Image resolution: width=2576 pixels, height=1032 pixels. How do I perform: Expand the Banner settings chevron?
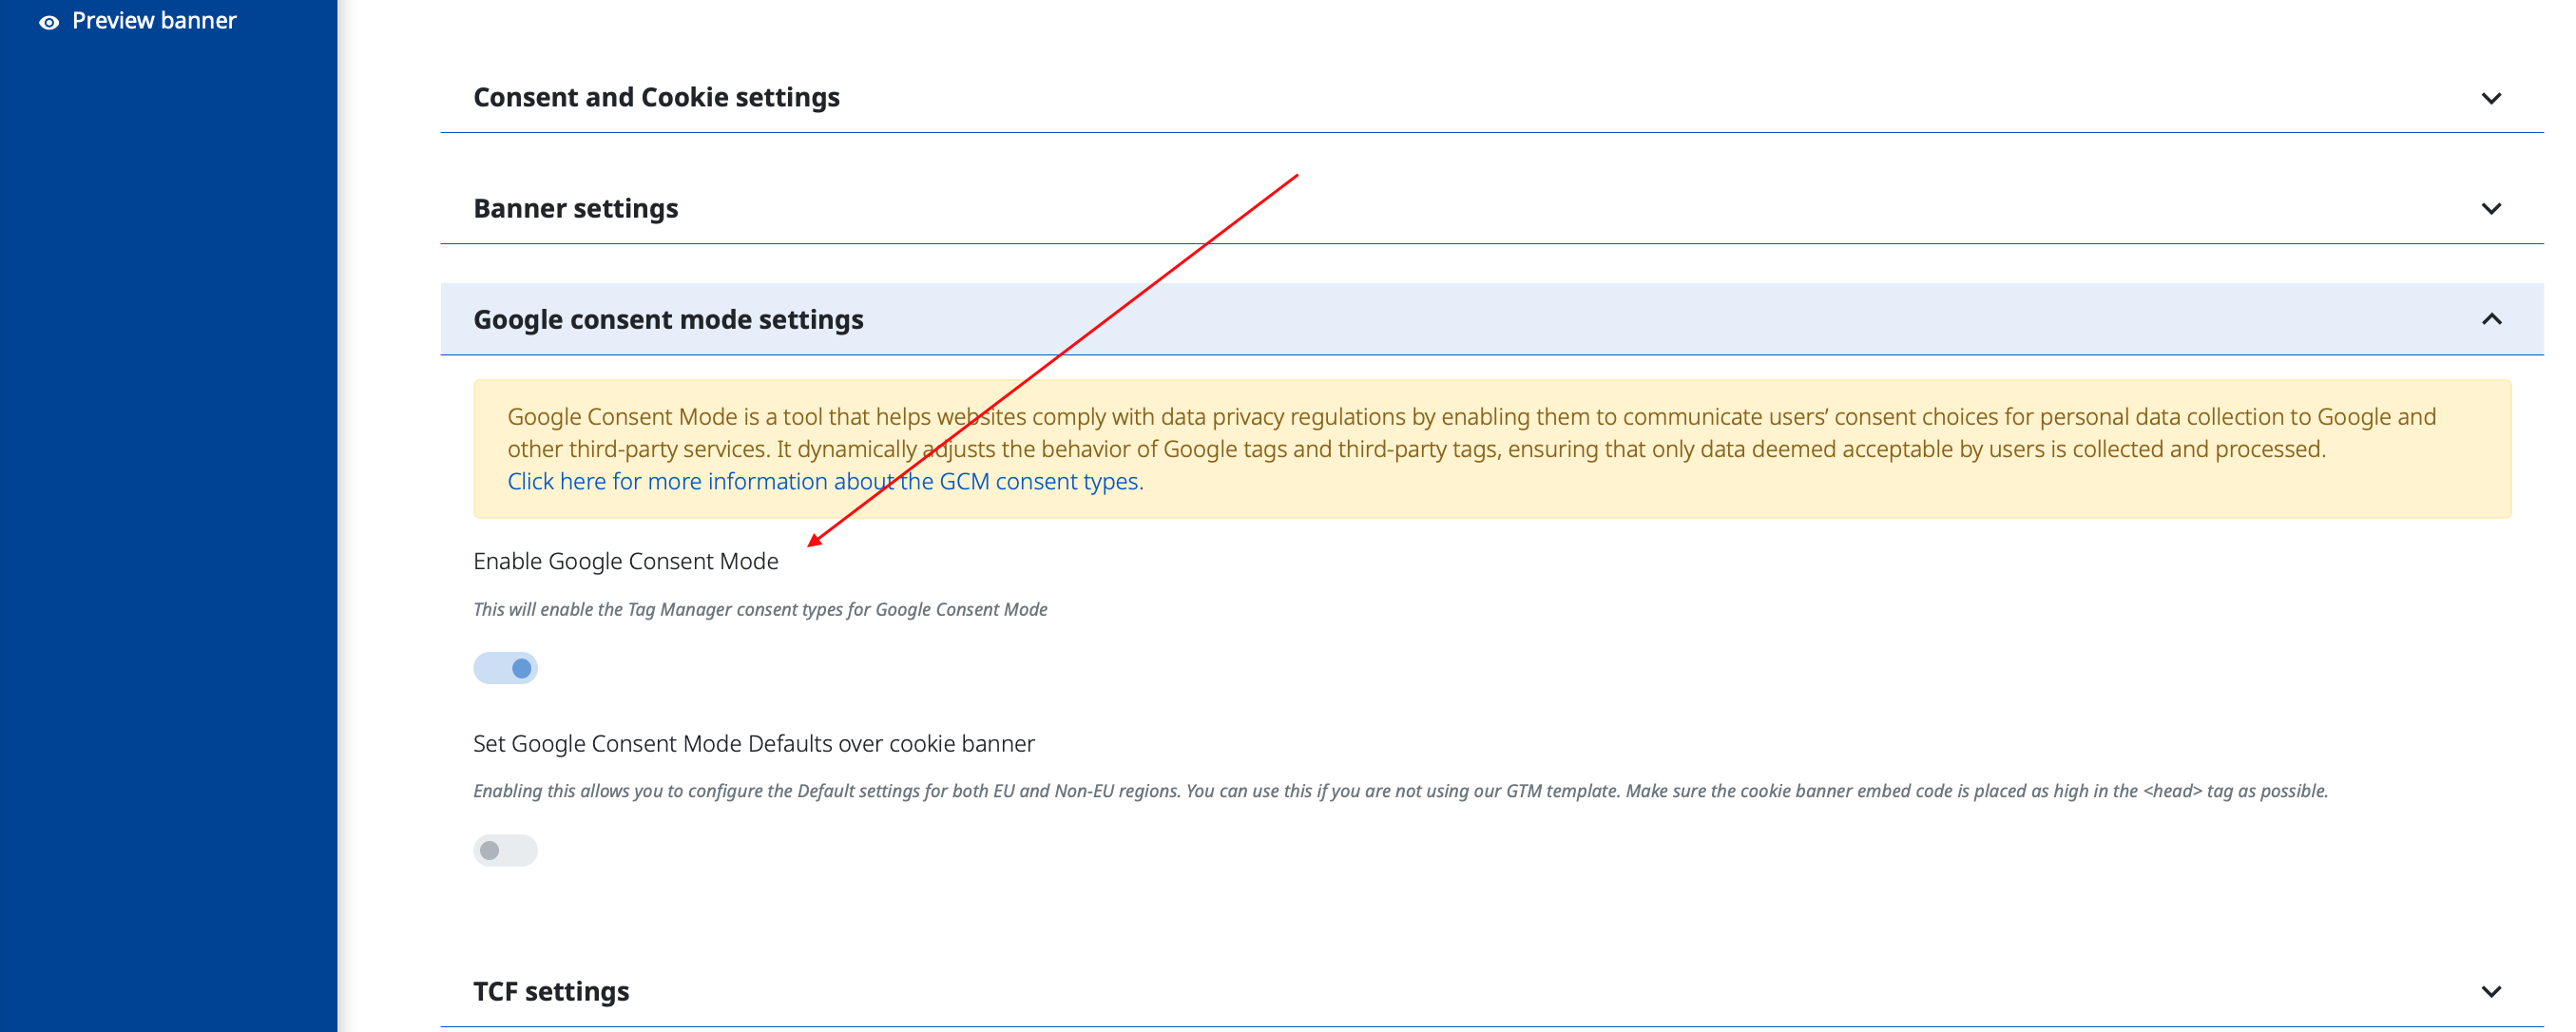(x=2491, y=209)
